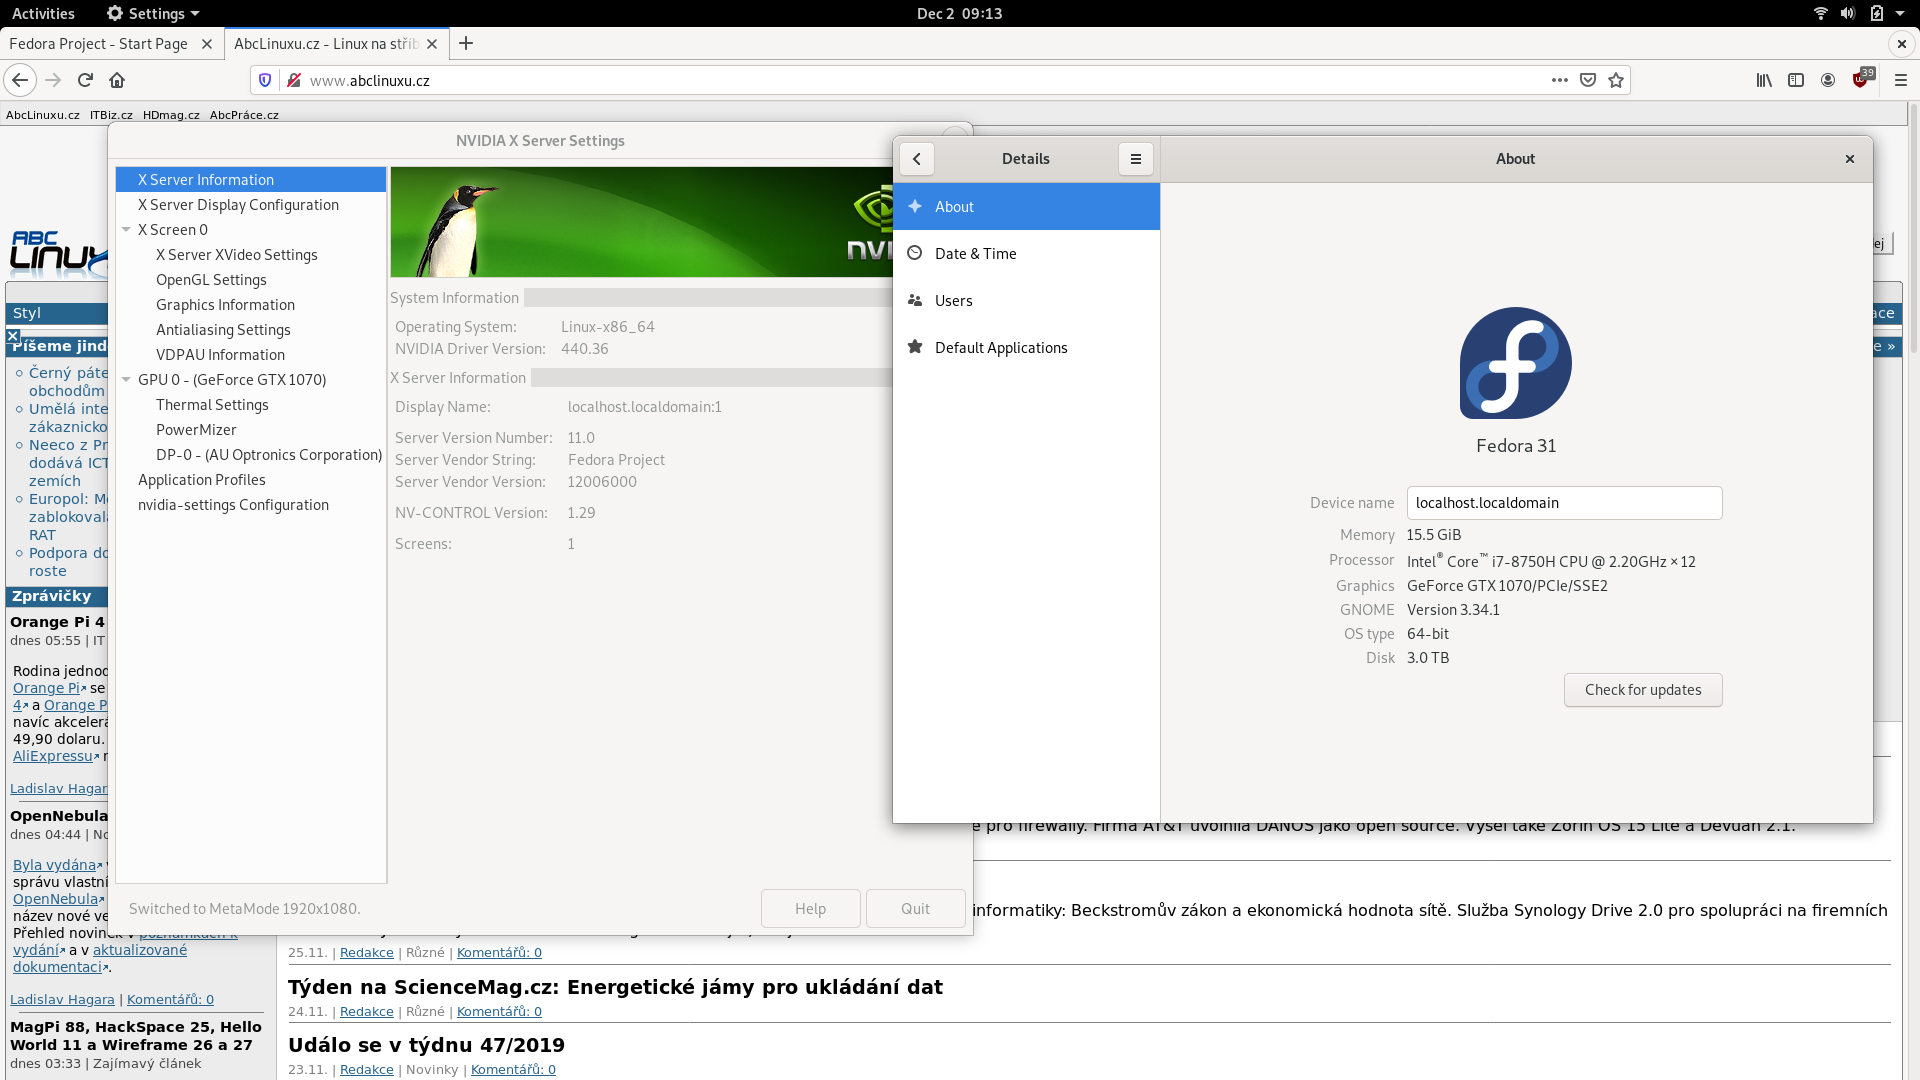Open tracking protection shield in URL bar

(265, 80)
